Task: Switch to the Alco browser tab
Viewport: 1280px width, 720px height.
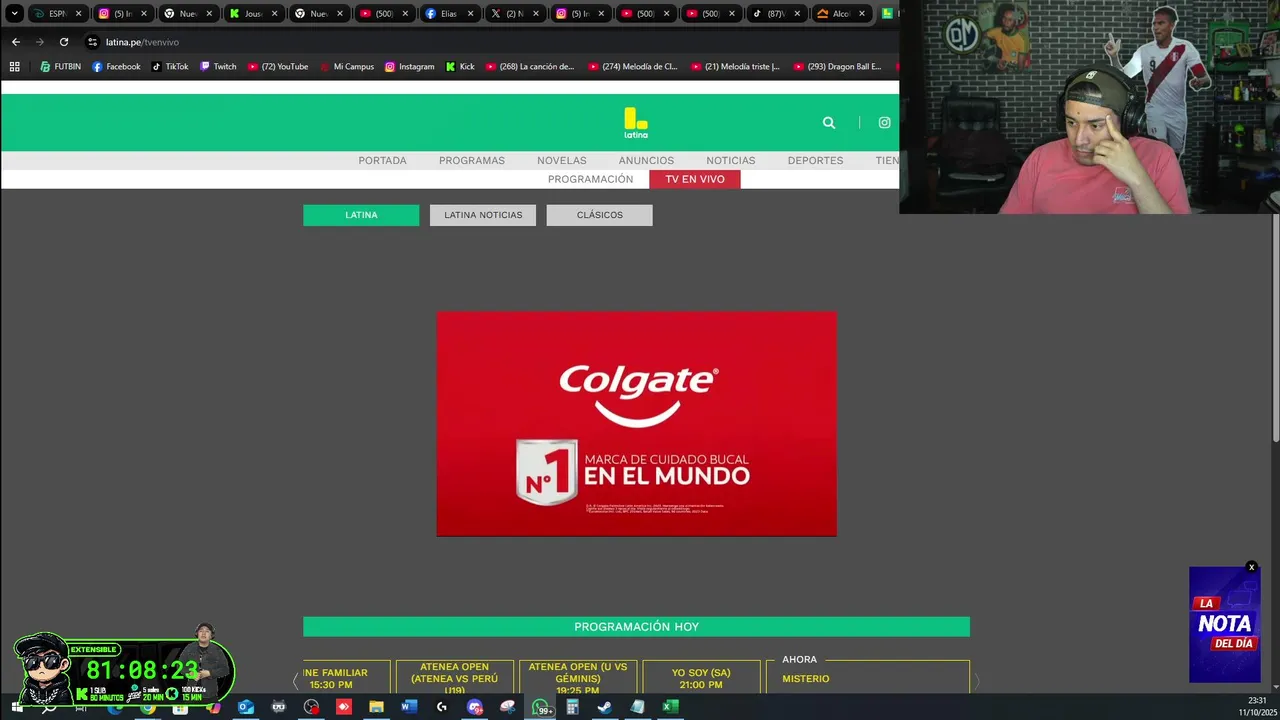Action: pos(841,14)
